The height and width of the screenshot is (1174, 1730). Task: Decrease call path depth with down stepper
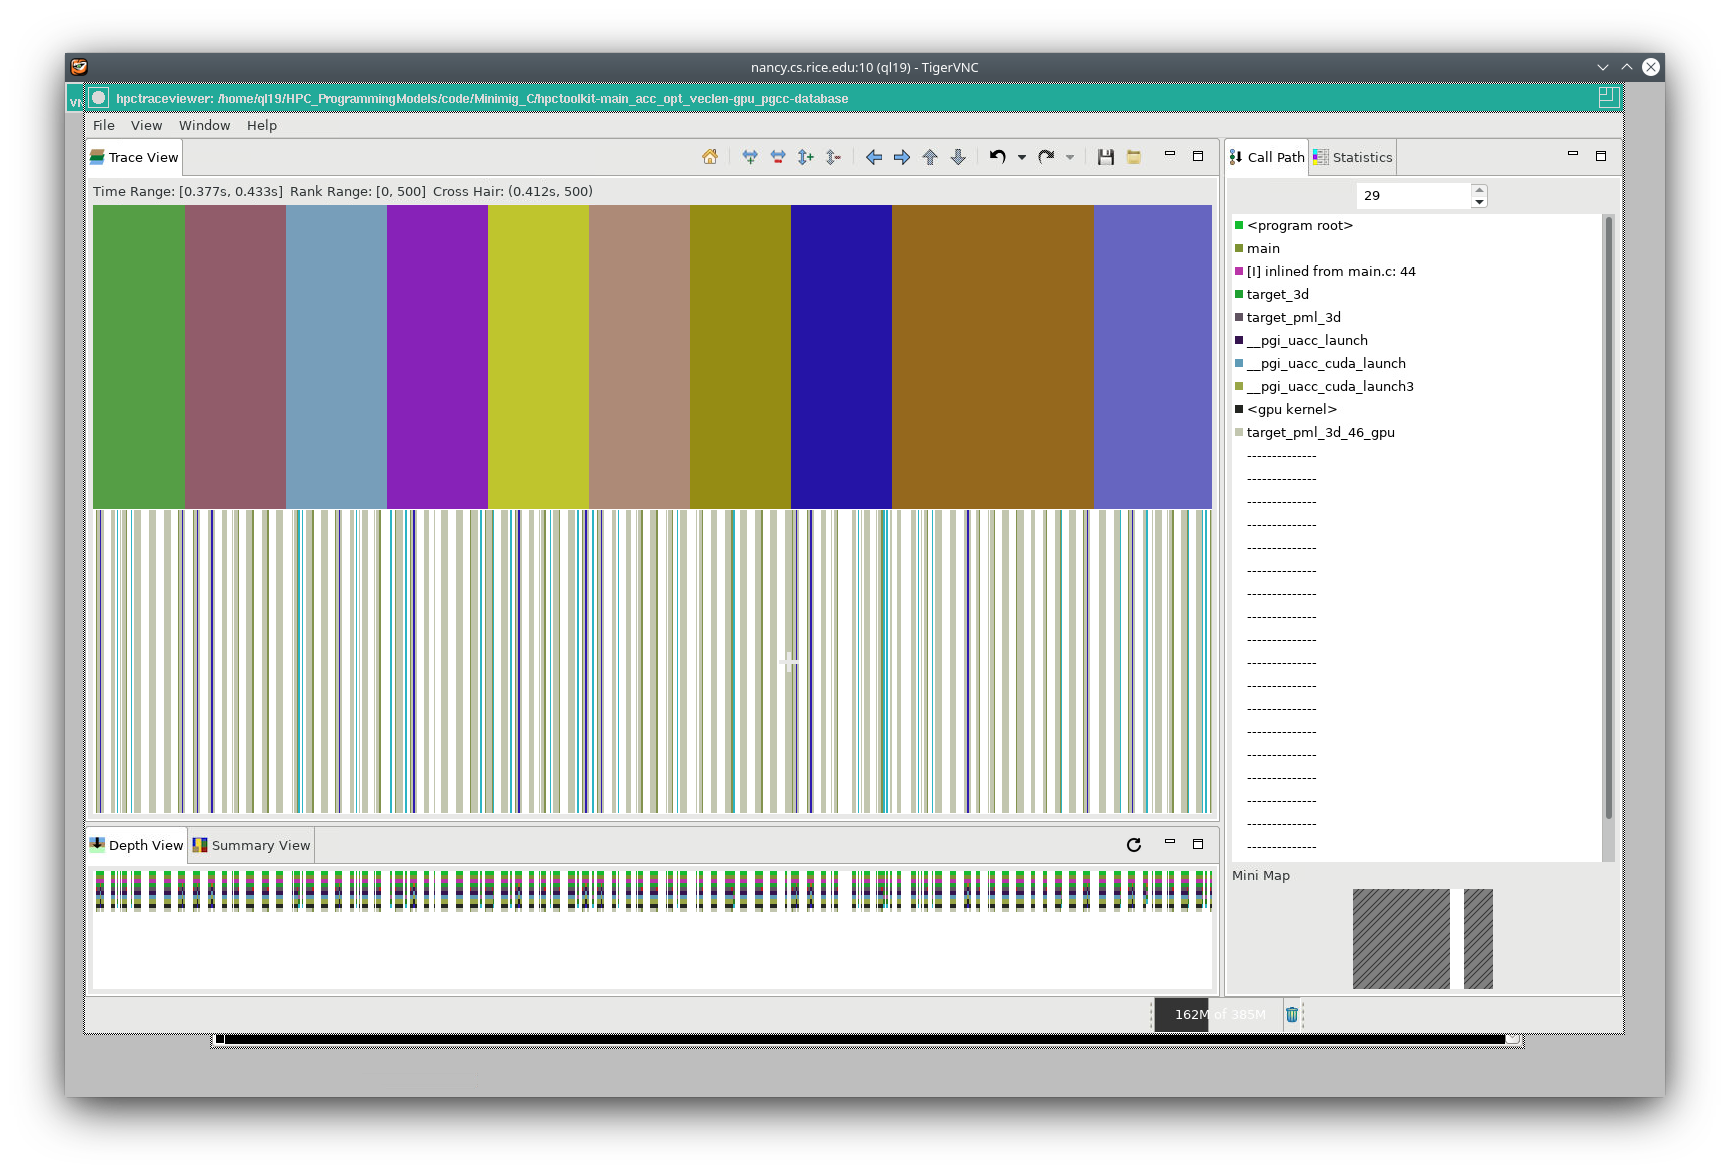(x=1479, y=202)
